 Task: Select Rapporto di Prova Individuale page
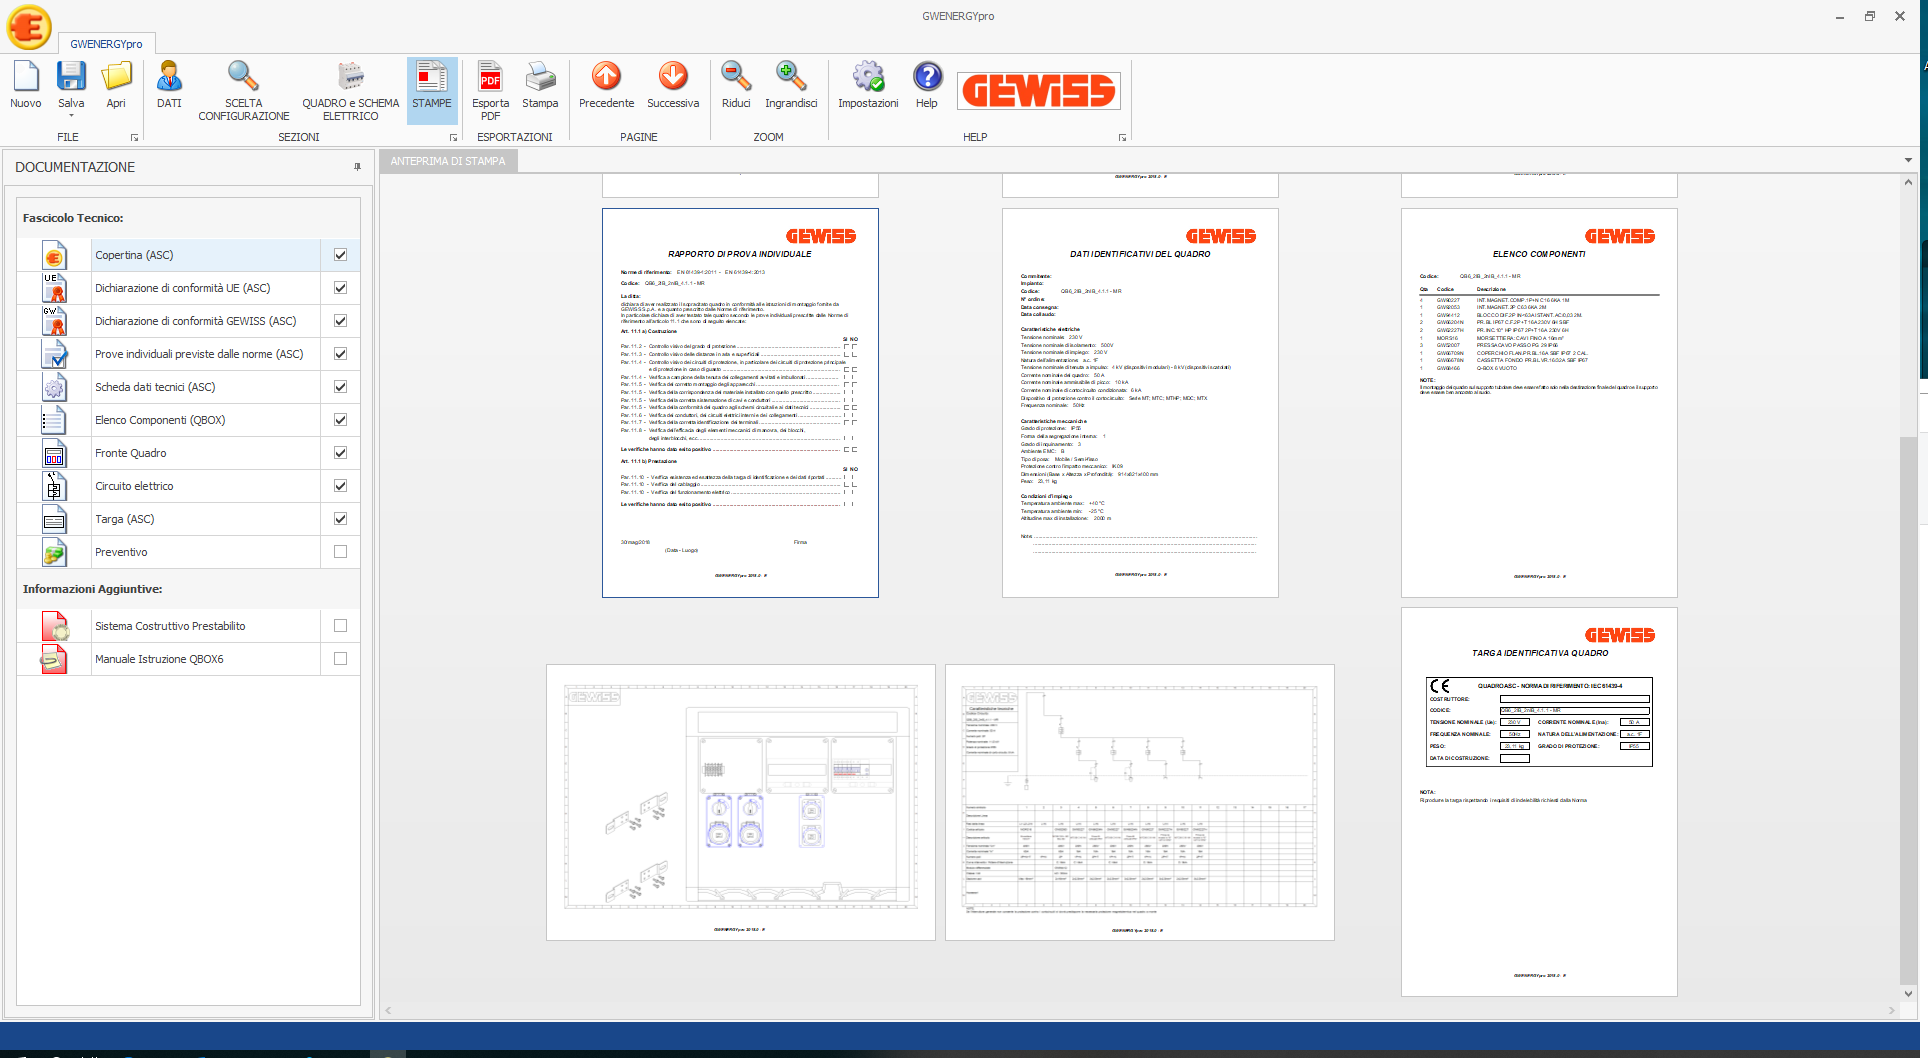[x=740, y=403]
